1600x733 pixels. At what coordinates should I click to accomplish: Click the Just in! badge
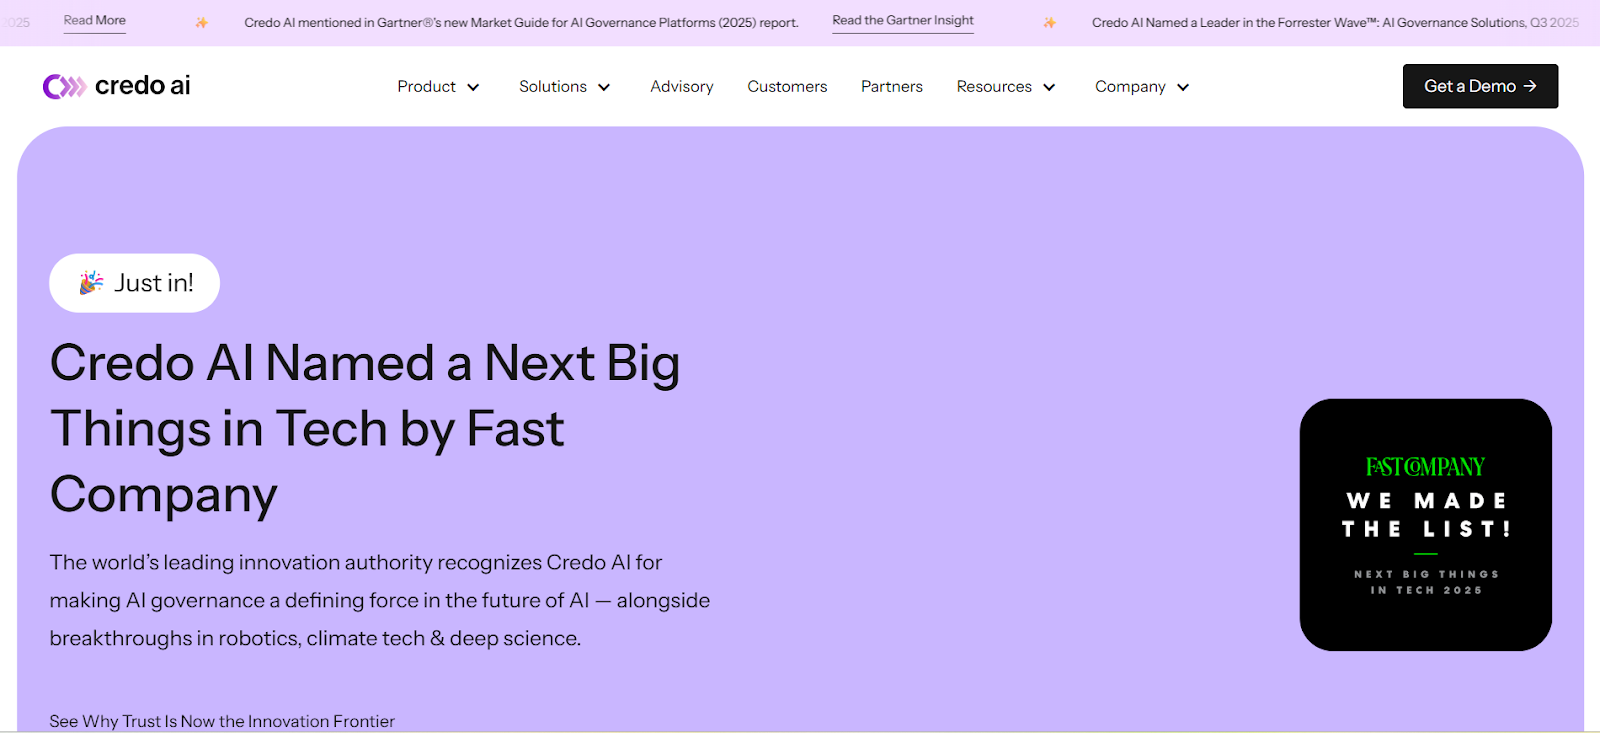[x=135, y=283]
